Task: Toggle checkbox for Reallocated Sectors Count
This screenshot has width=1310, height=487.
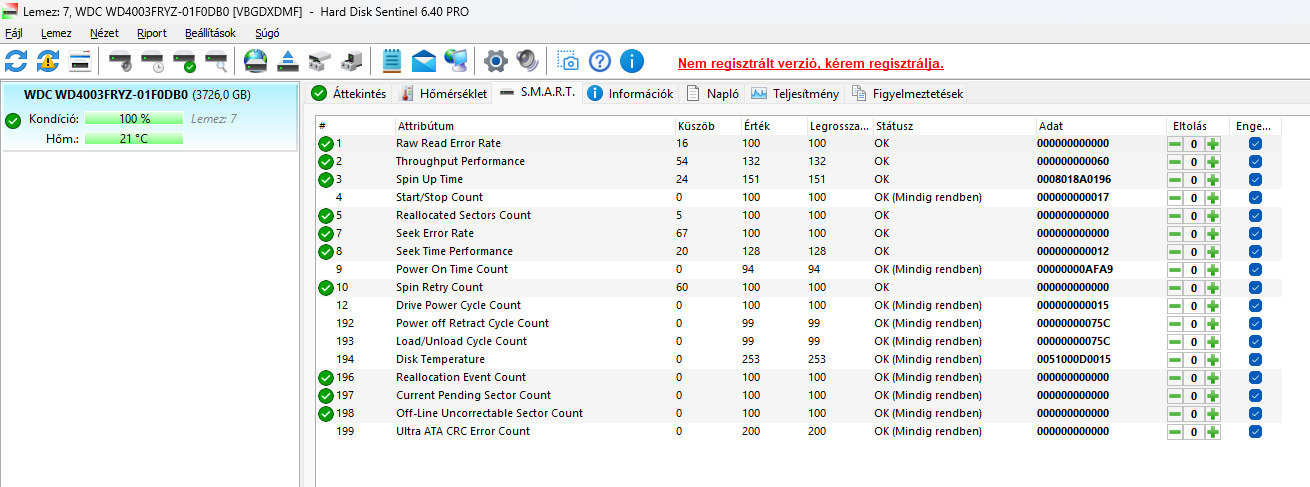Action: coord(1255,216)
